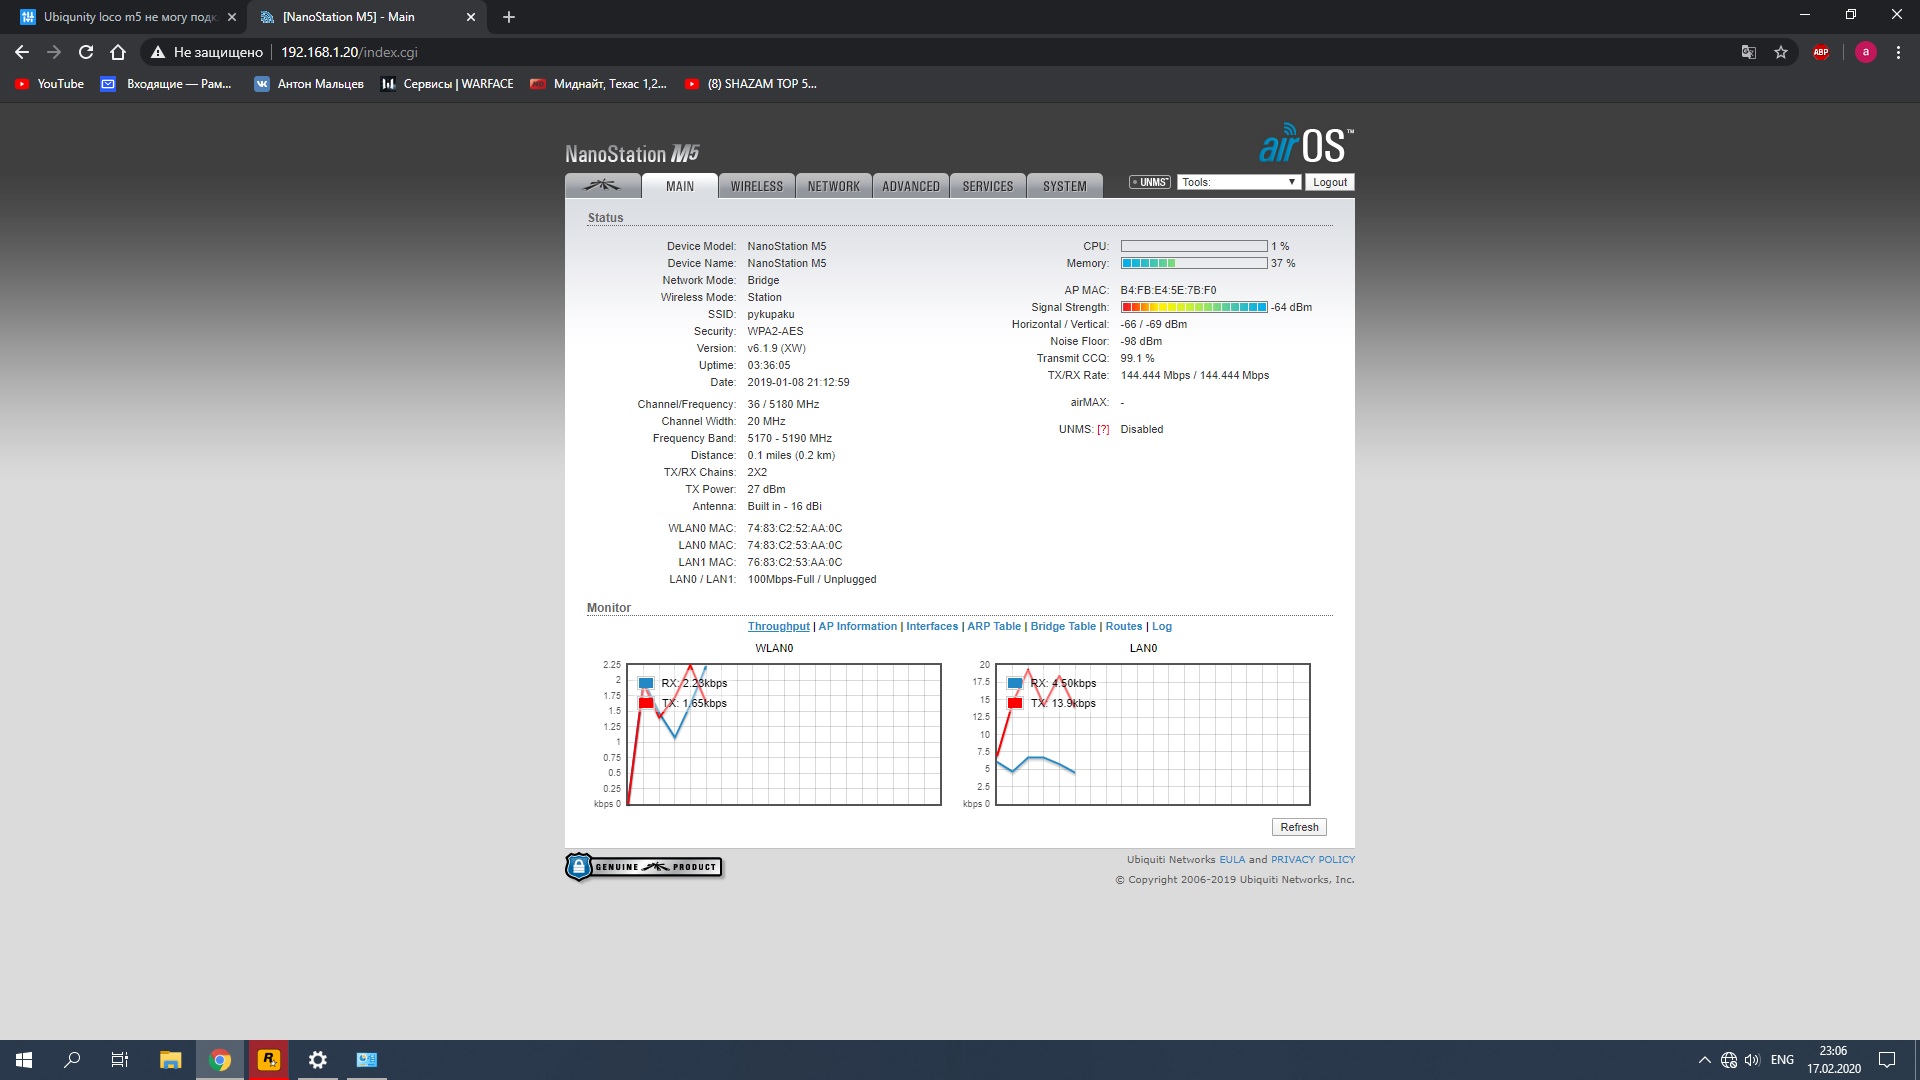Screen dimensions: 1920x1080
Task: Open a new browser tab
Action: coord(509,17)
